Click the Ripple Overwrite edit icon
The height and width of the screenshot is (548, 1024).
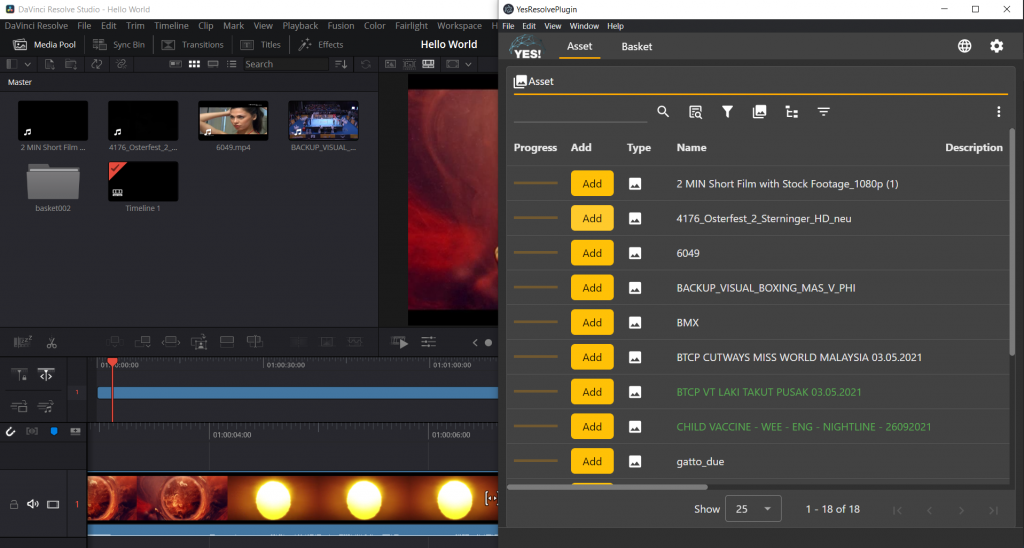pyautogui.click(x=170, y=342)
